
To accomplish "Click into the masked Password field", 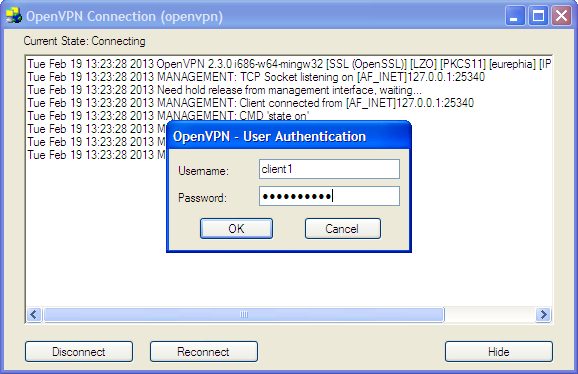I will 329,196.
